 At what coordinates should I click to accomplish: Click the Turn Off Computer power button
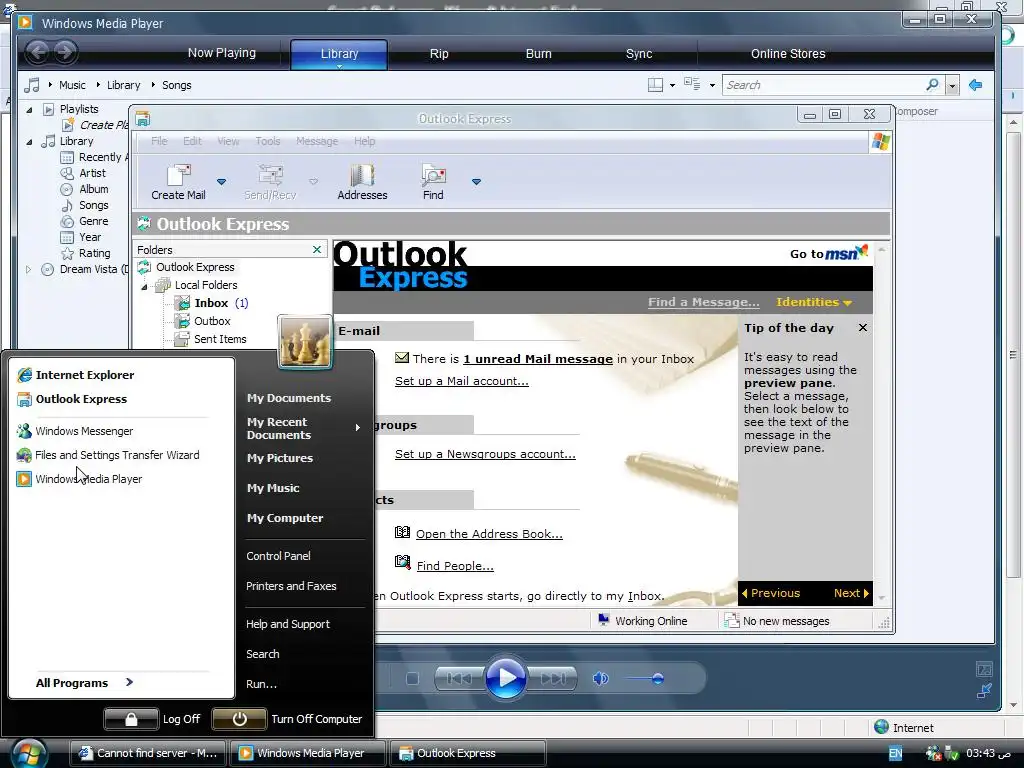[x=240, y=719]
